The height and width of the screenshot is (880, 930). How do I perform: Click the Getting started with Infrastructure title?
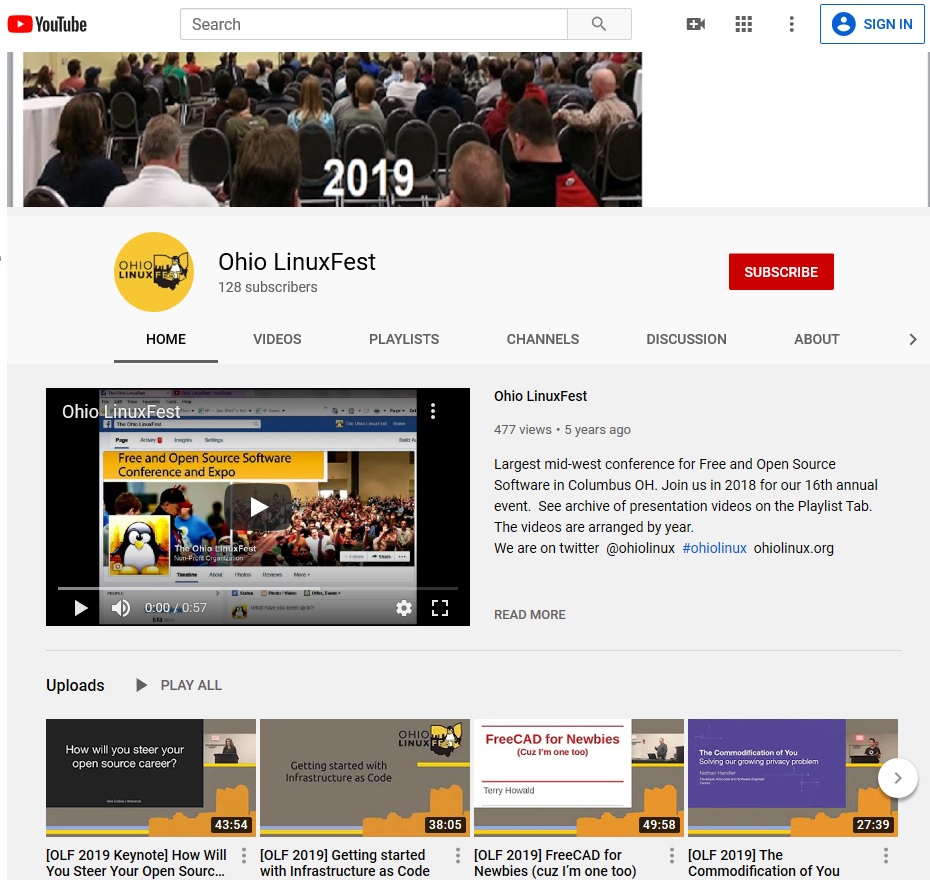point(345,863)
